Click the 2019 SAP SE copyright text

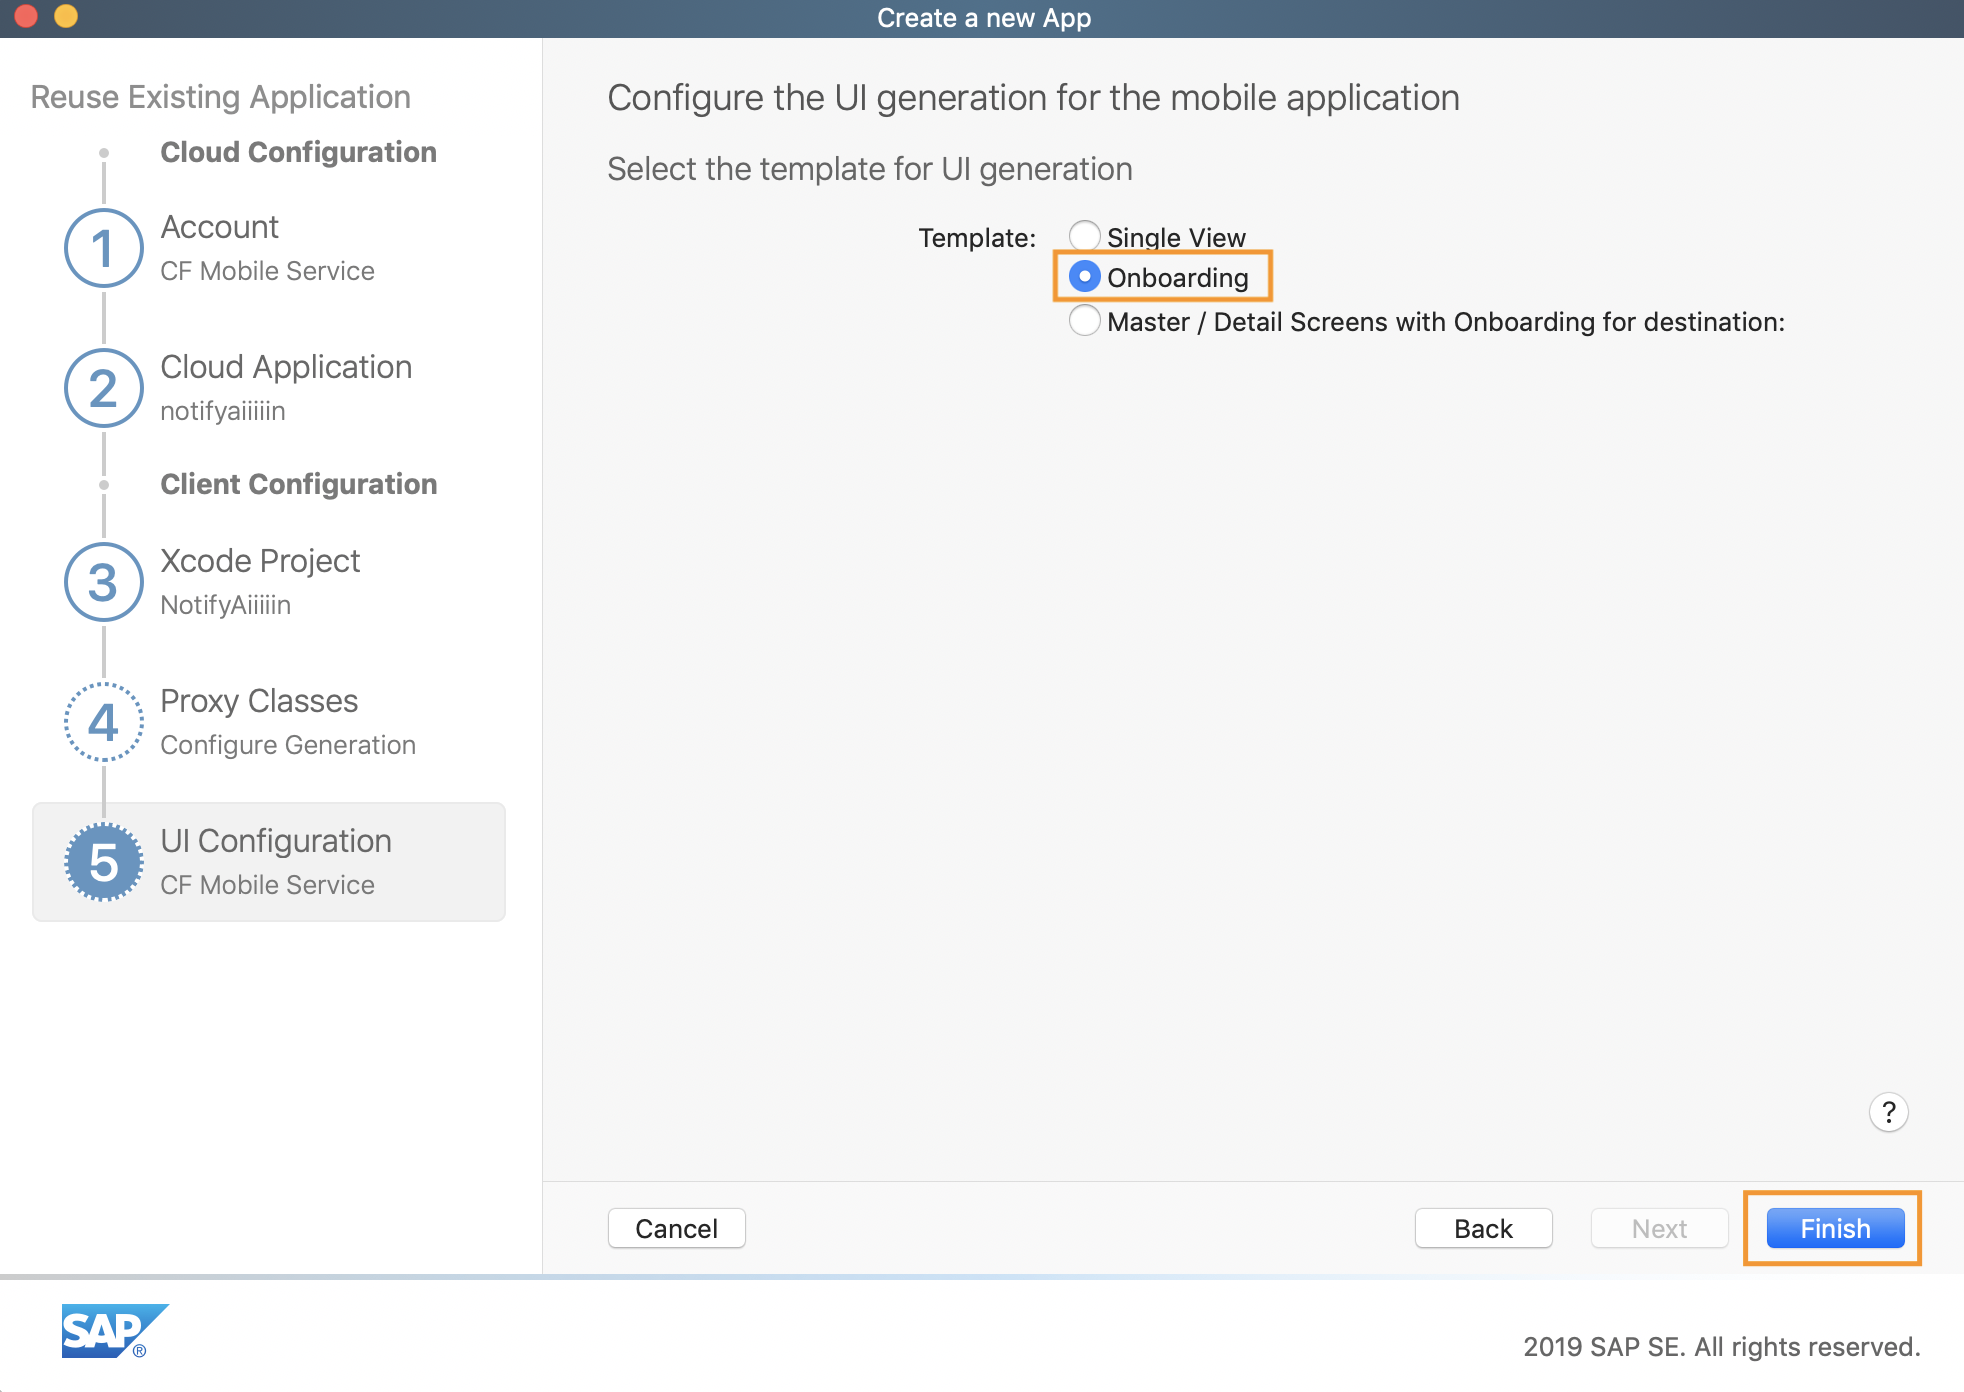(x=1722, y=1347)
